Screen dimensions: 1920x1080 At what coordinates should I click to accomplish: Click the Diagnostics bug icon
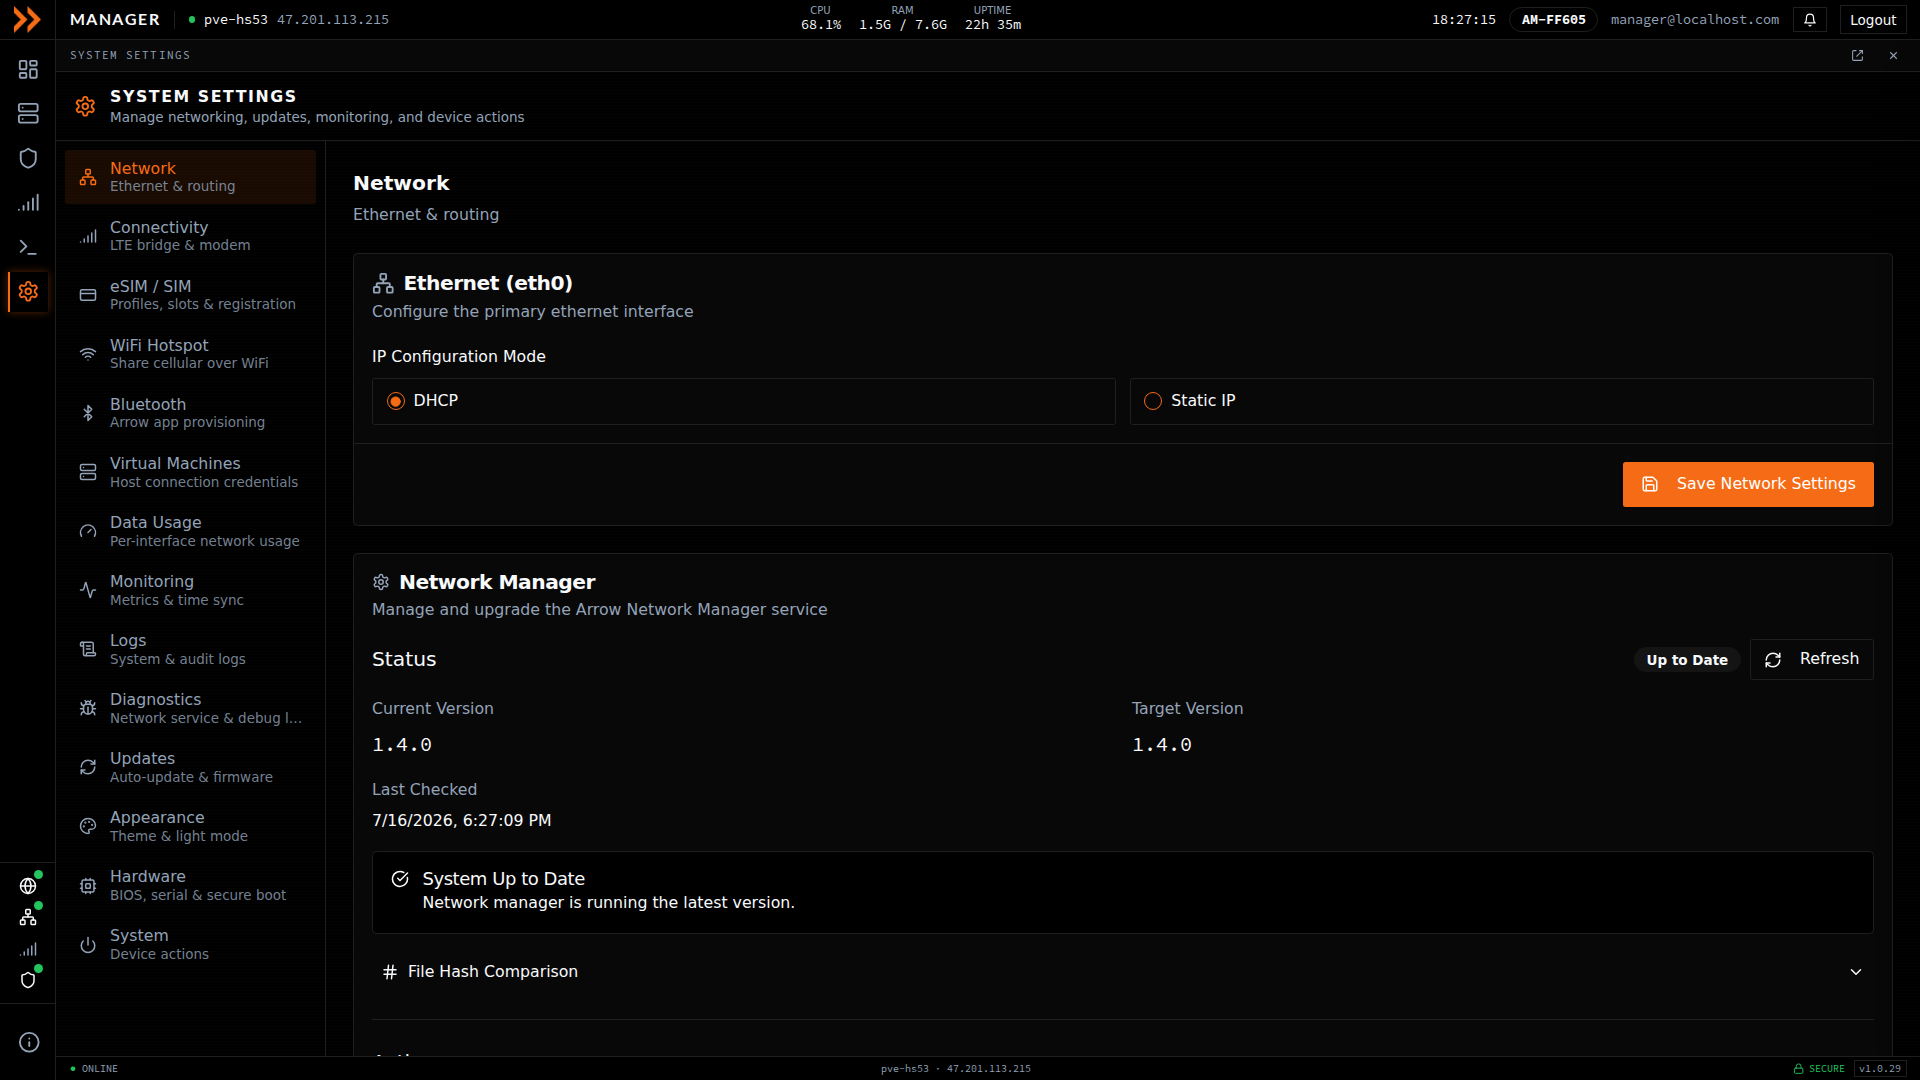88,708
